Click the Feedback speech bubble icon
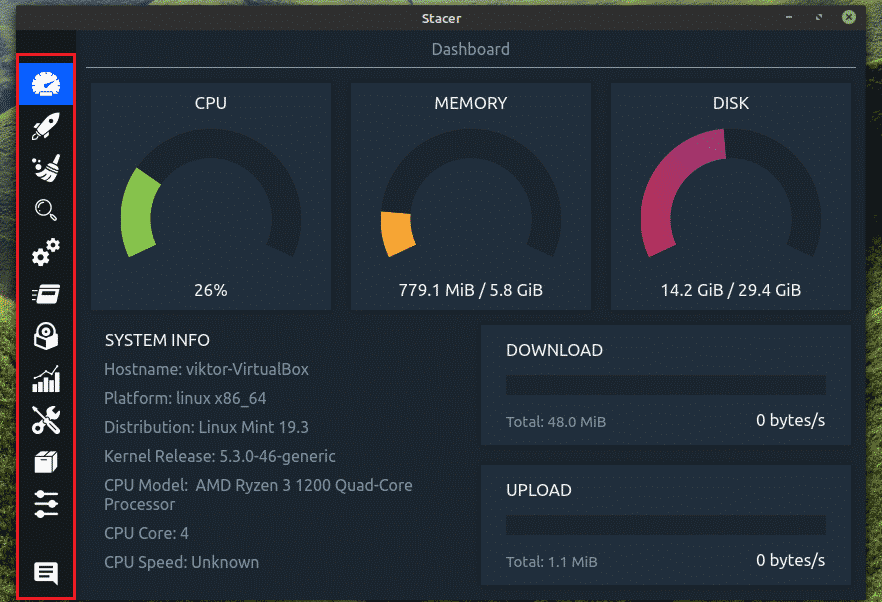Image resolution: width=882 pixels, height=602 pixels. 46,573
